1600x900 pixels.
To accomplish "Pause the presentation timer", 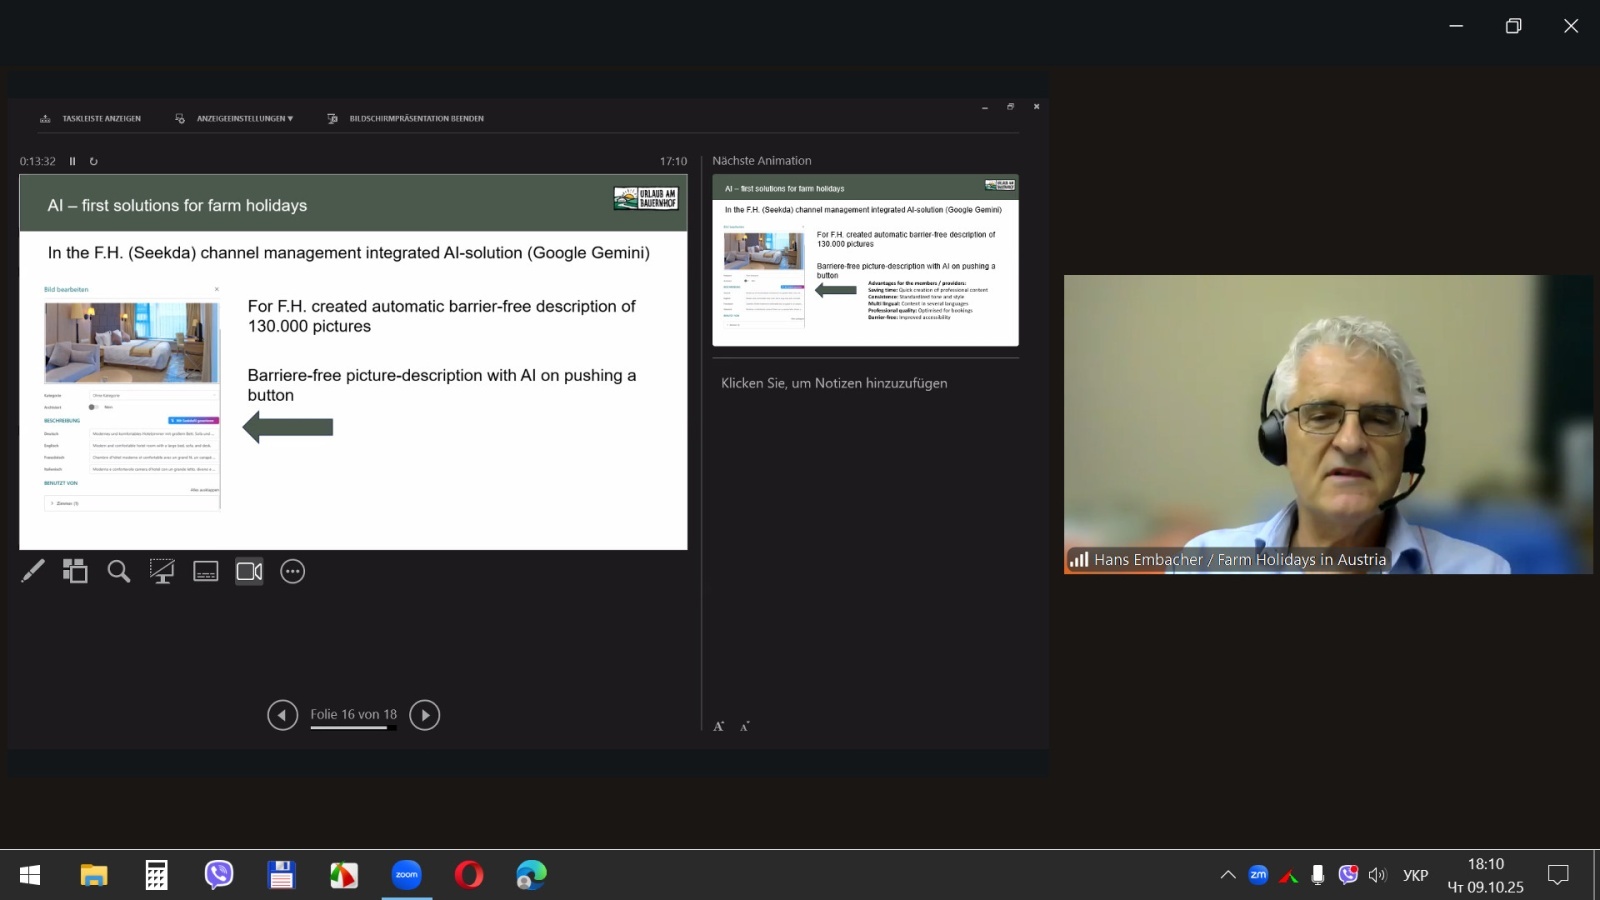I will point(72,161).
